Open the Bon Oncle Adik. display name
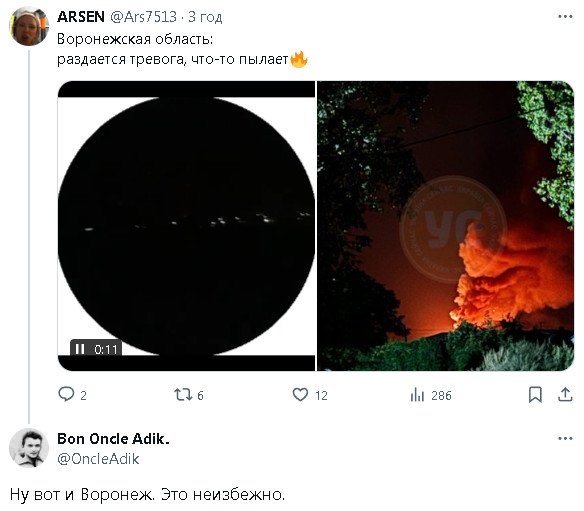 tap(114, 439)
